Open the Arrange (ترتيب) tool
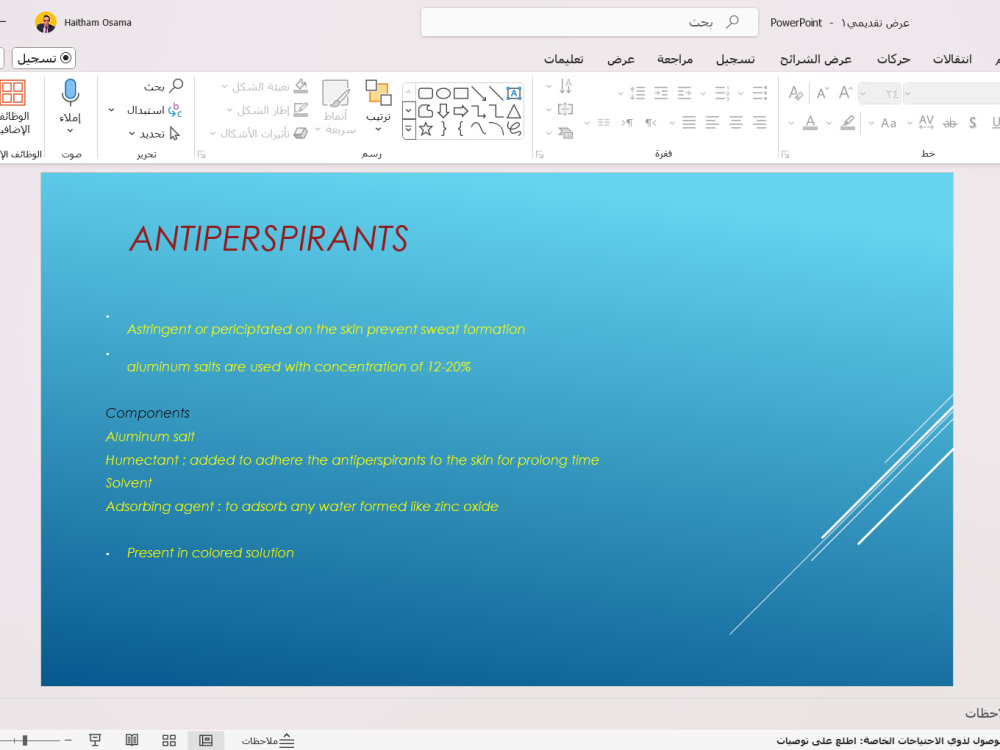Image resolution: width=1000 pixels, height=750 pixels. (378, 105)
